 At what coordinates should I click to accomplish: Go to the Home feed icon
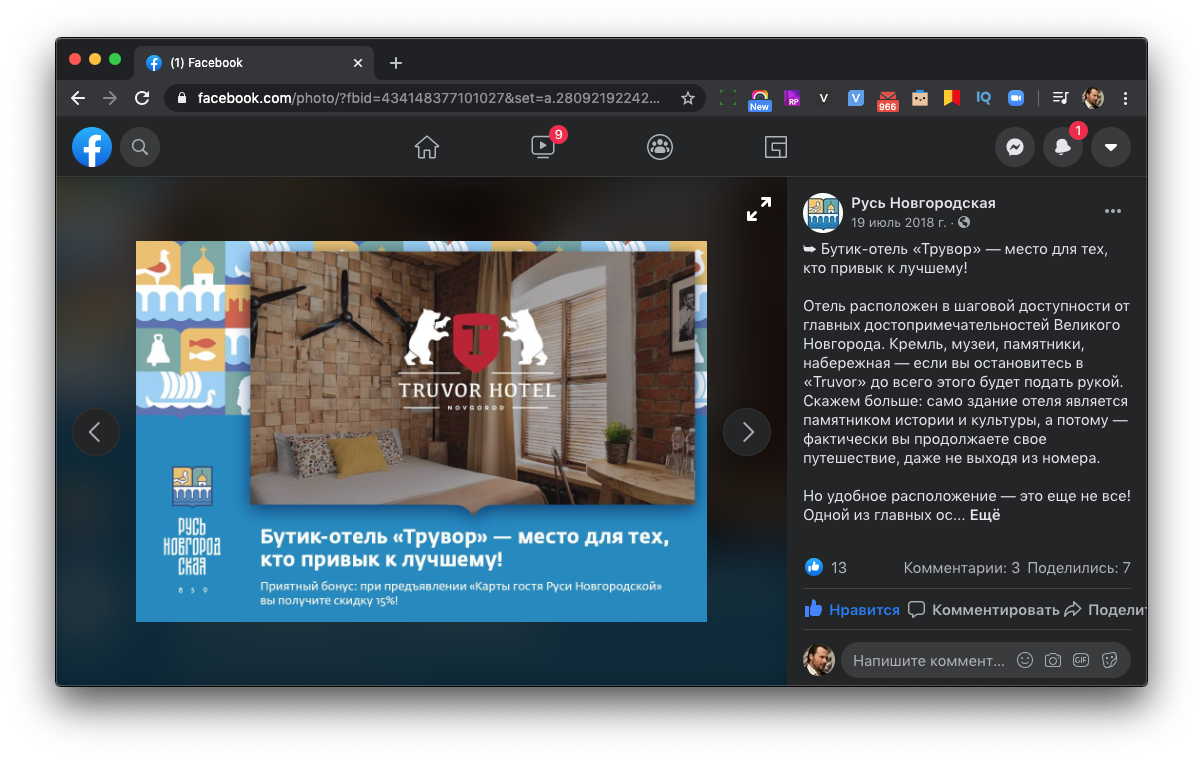427,148
